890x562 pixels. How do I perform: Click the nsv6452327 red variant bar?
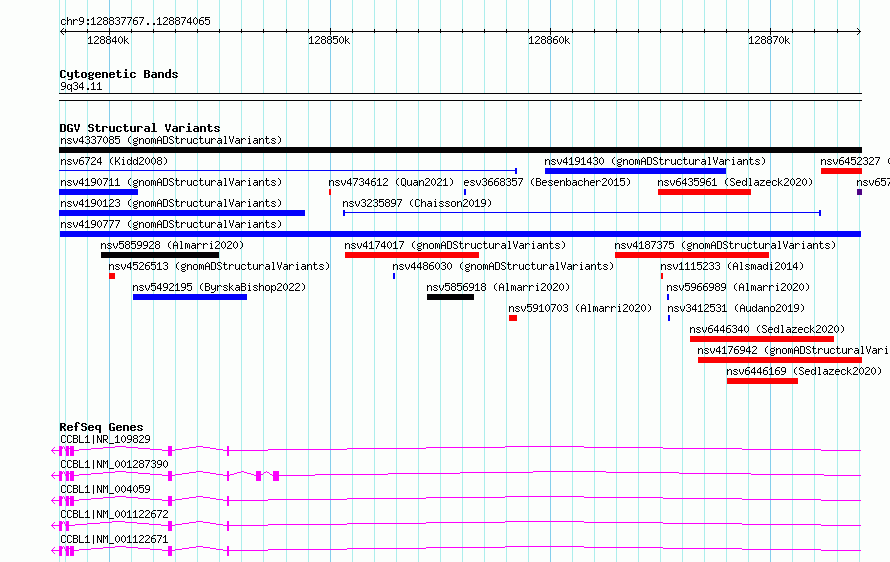pos(841,171)
